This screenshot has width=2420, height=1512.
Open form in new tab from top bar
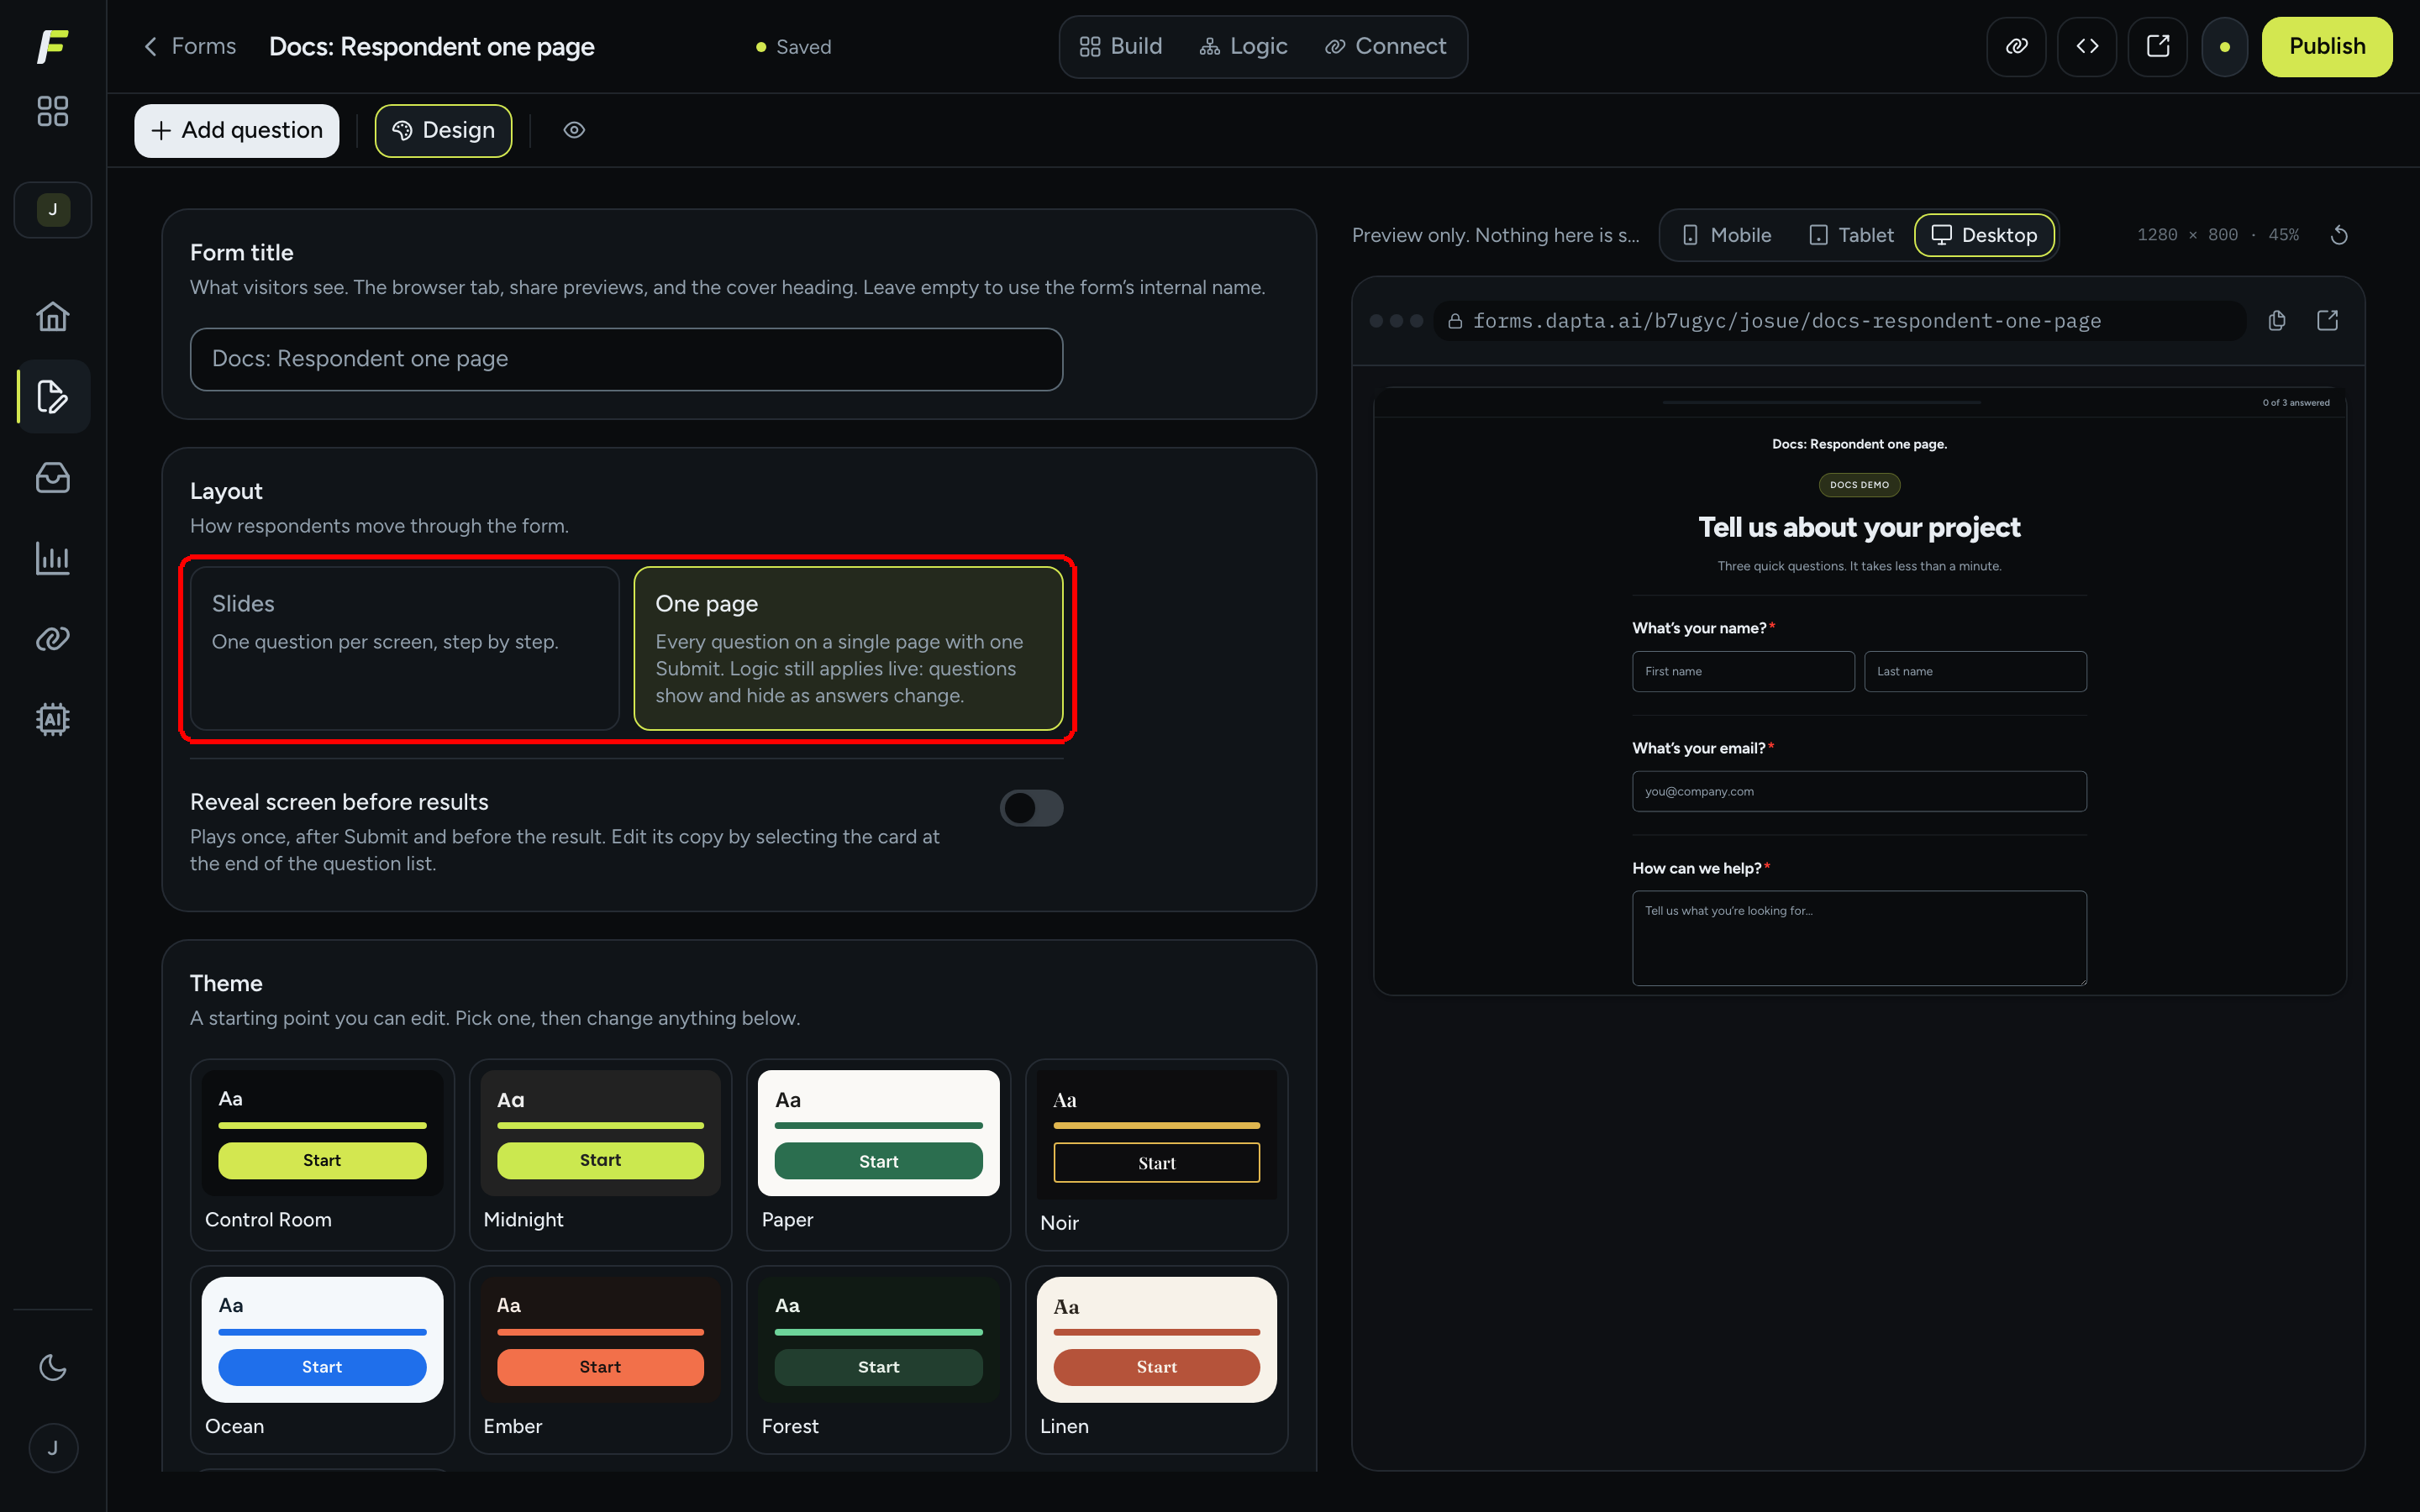click(x=2158, y=46)
